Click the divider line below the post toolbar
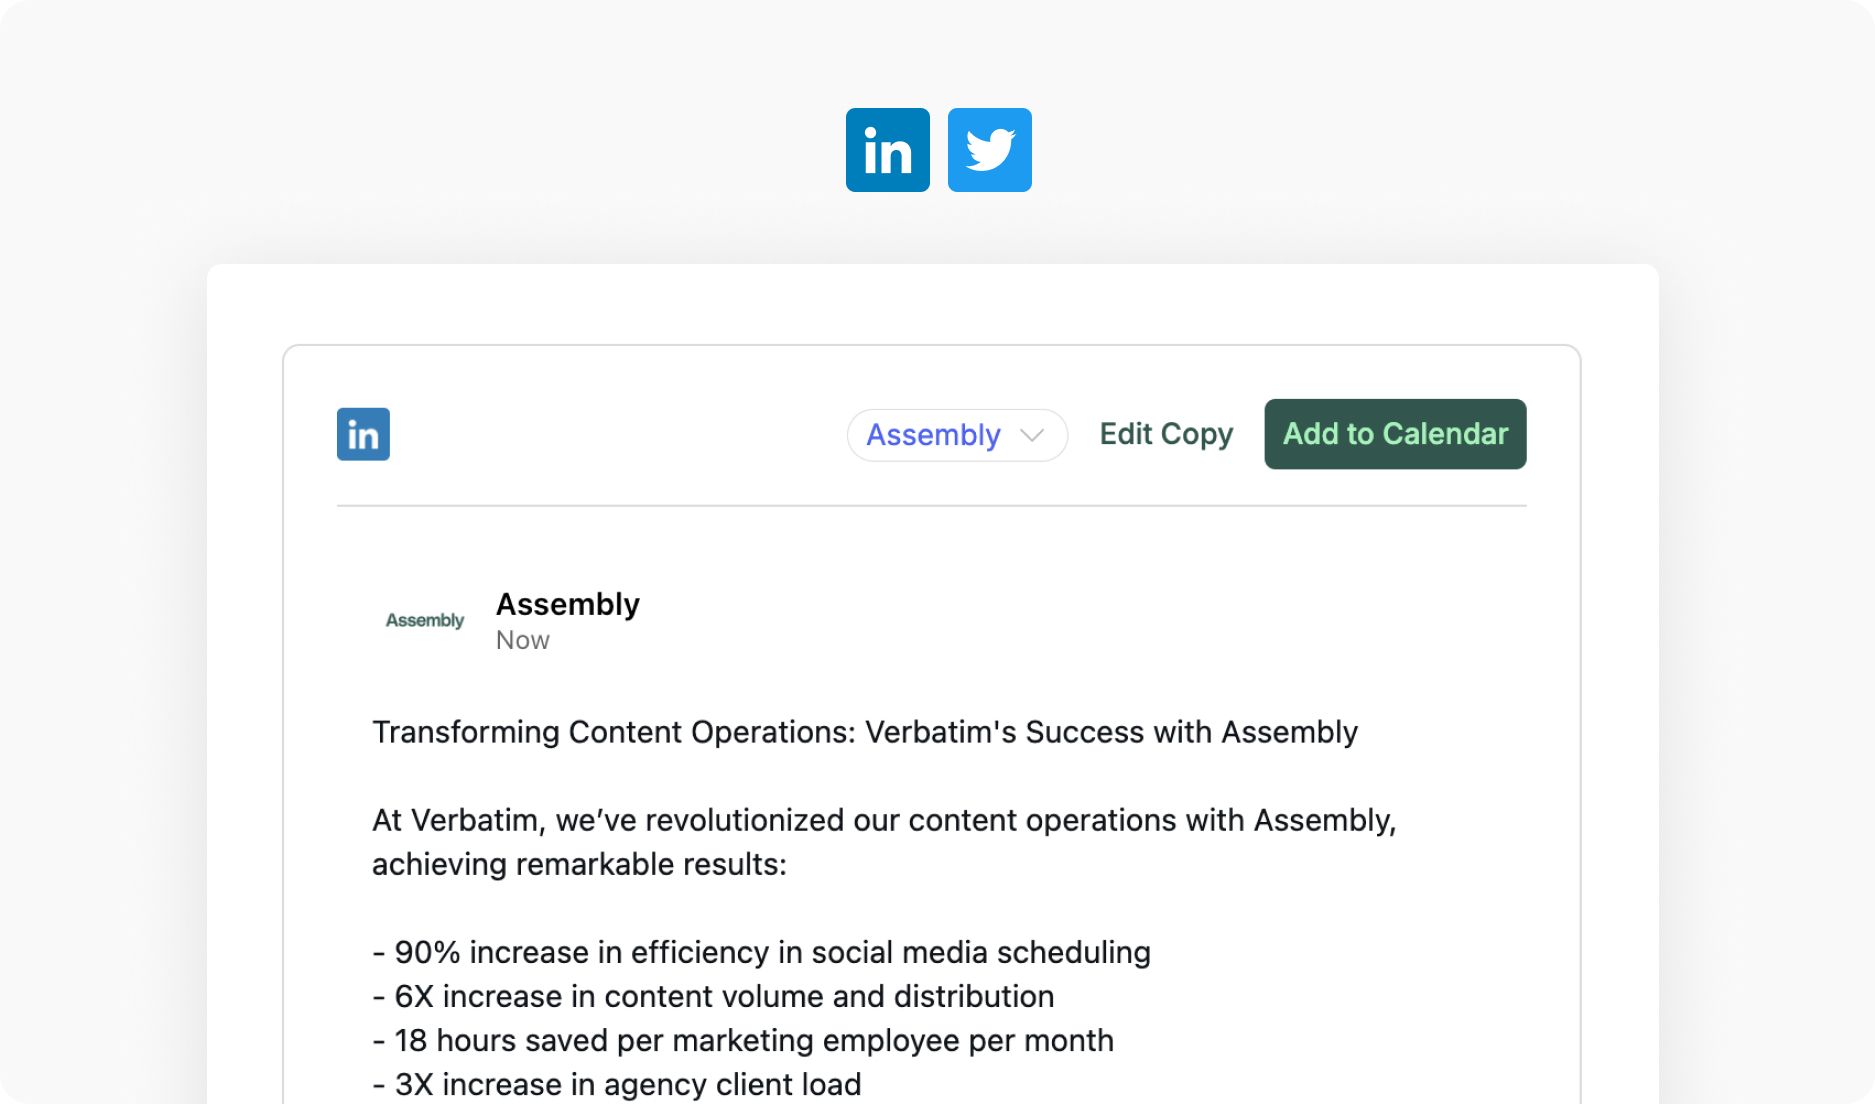This screenshot has height=1104, width=1875. [932, 506]
